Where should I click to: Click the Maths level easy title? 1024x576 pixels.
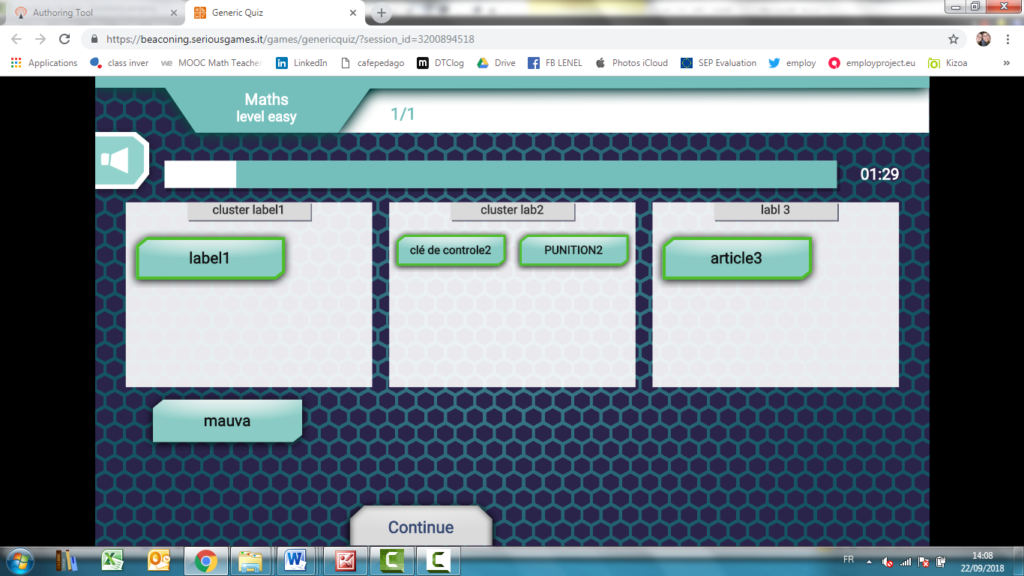coord(266,108)
